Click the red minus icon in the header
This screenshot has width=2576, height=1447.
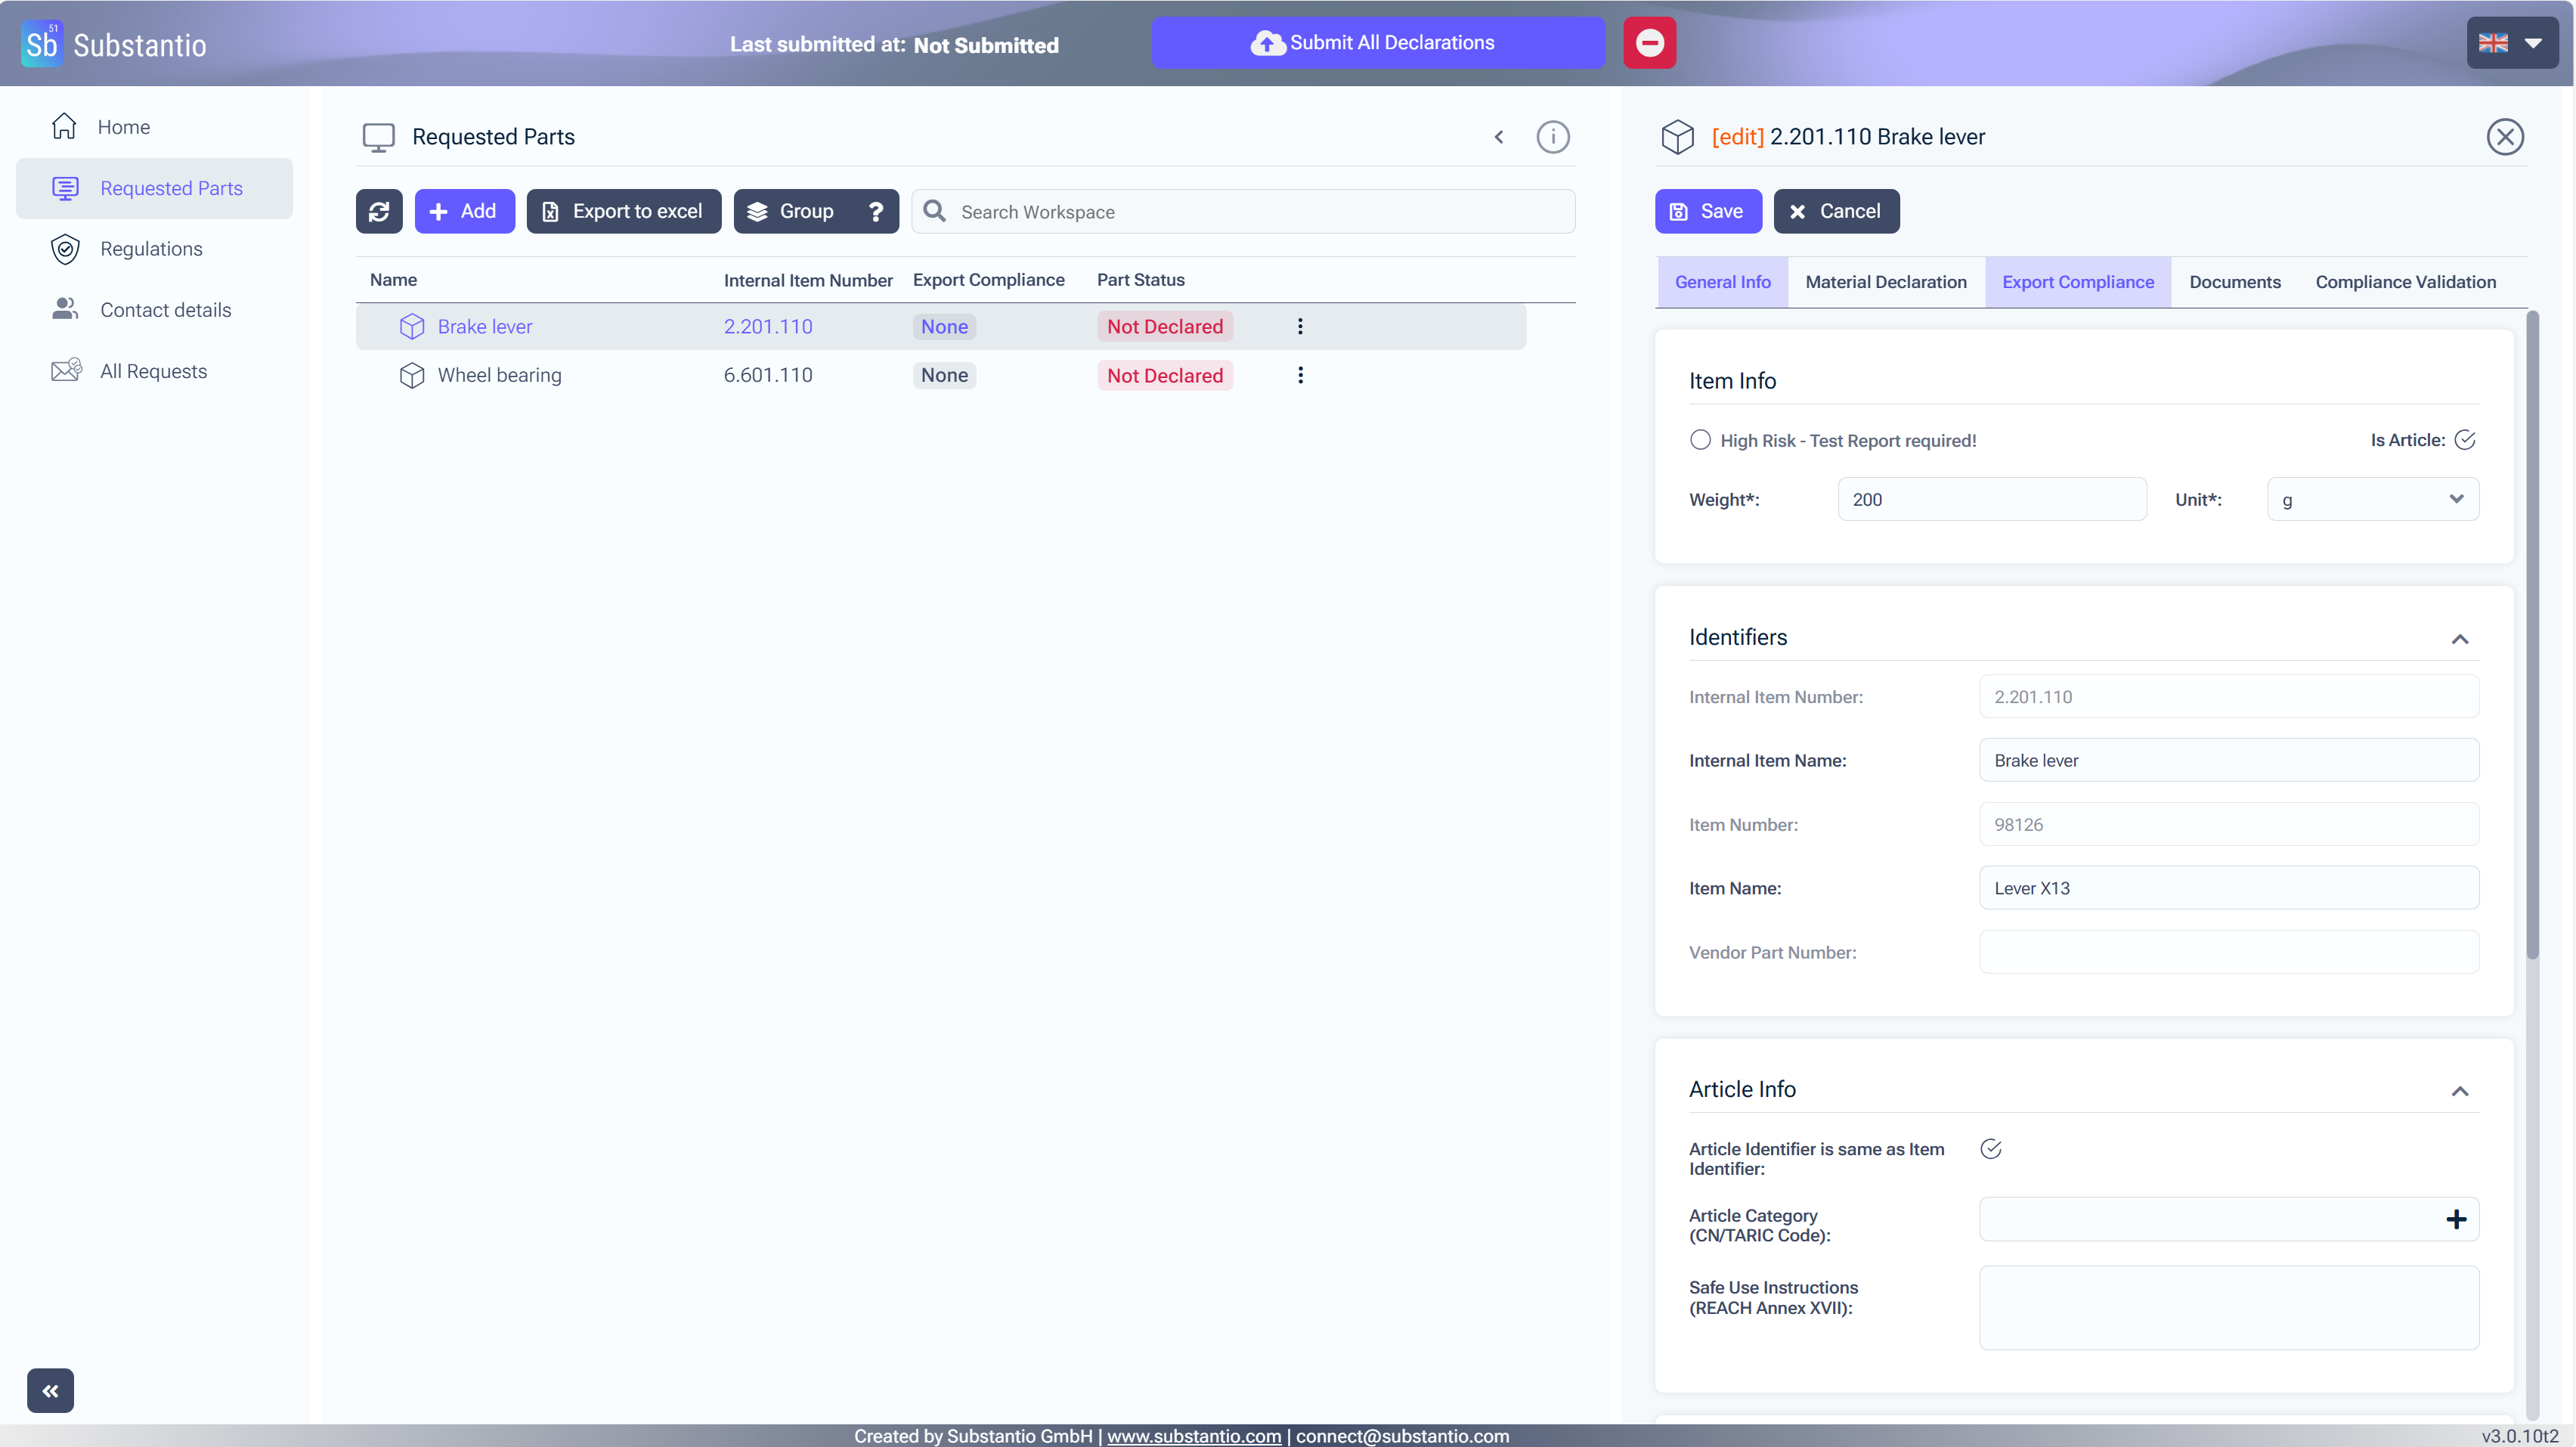[1649, 43]
